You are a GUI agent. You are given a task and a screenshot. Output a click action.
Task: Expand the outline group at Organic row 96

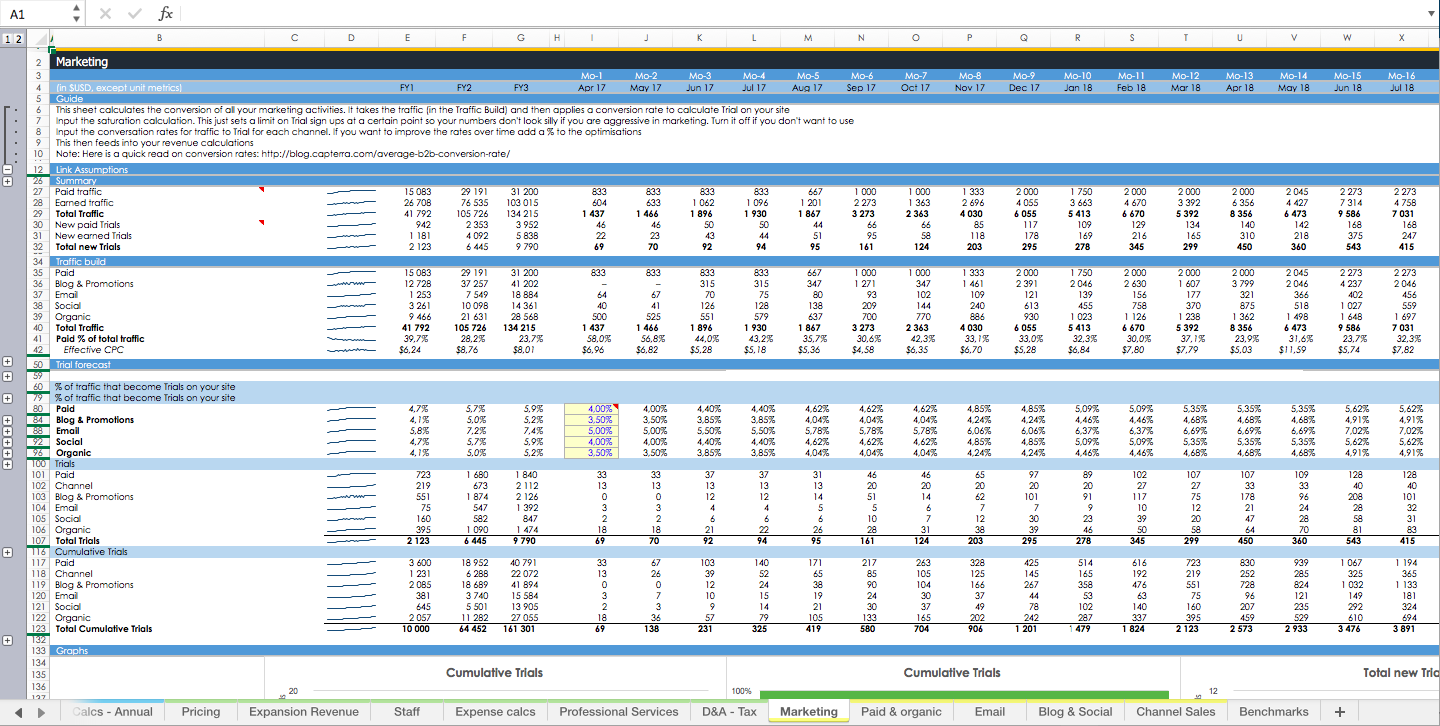click(x=7, y=453)
